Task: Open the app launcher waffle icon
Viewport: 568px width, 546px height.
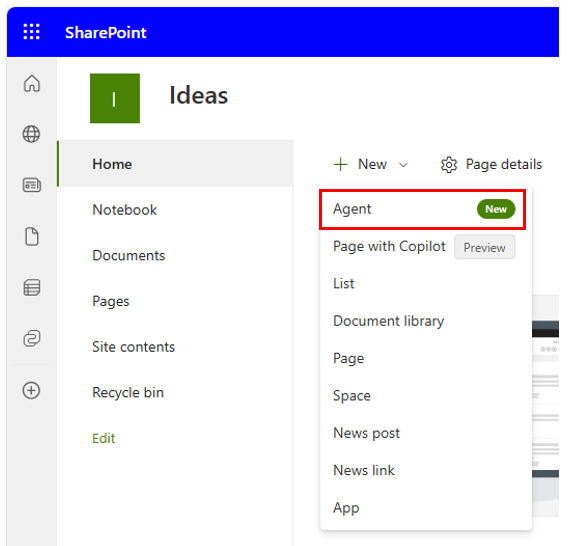Action: (x=32, y=32)
